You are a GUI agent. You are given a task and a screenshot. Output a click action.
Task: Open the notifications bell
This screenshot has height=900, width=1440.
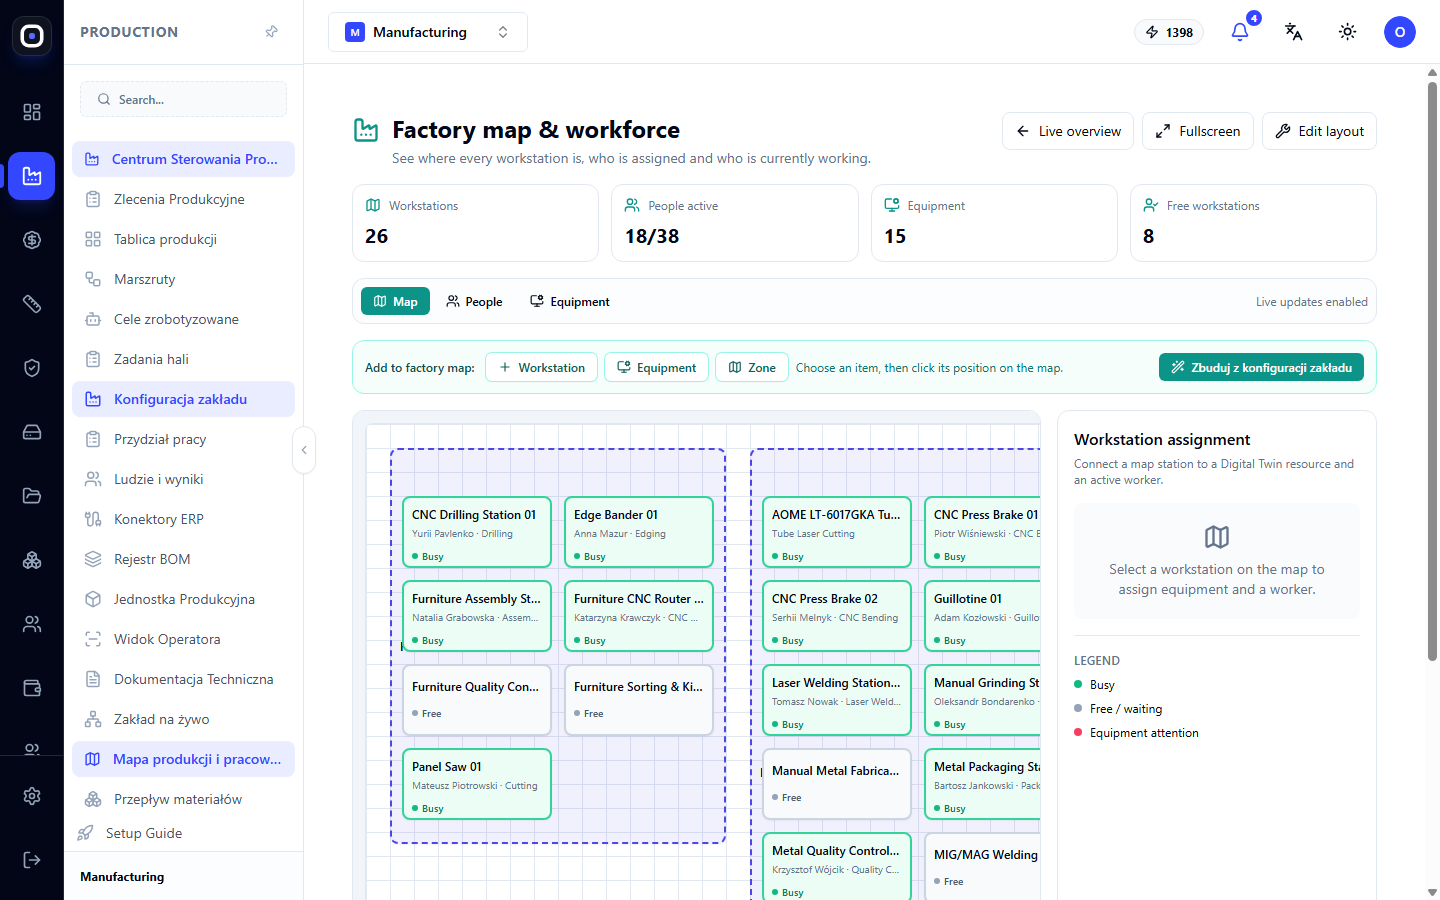click(1240, 32)
